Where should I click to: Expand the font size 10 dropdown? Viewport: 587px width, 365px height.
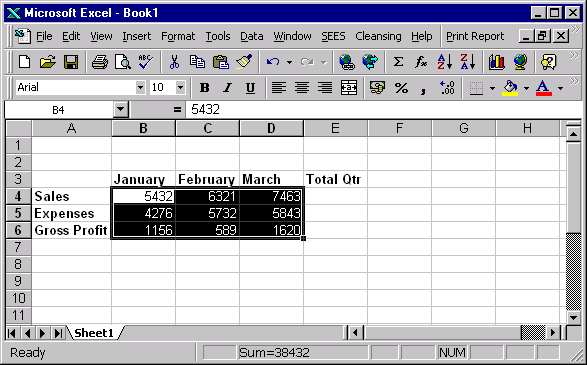click(180, 88)
